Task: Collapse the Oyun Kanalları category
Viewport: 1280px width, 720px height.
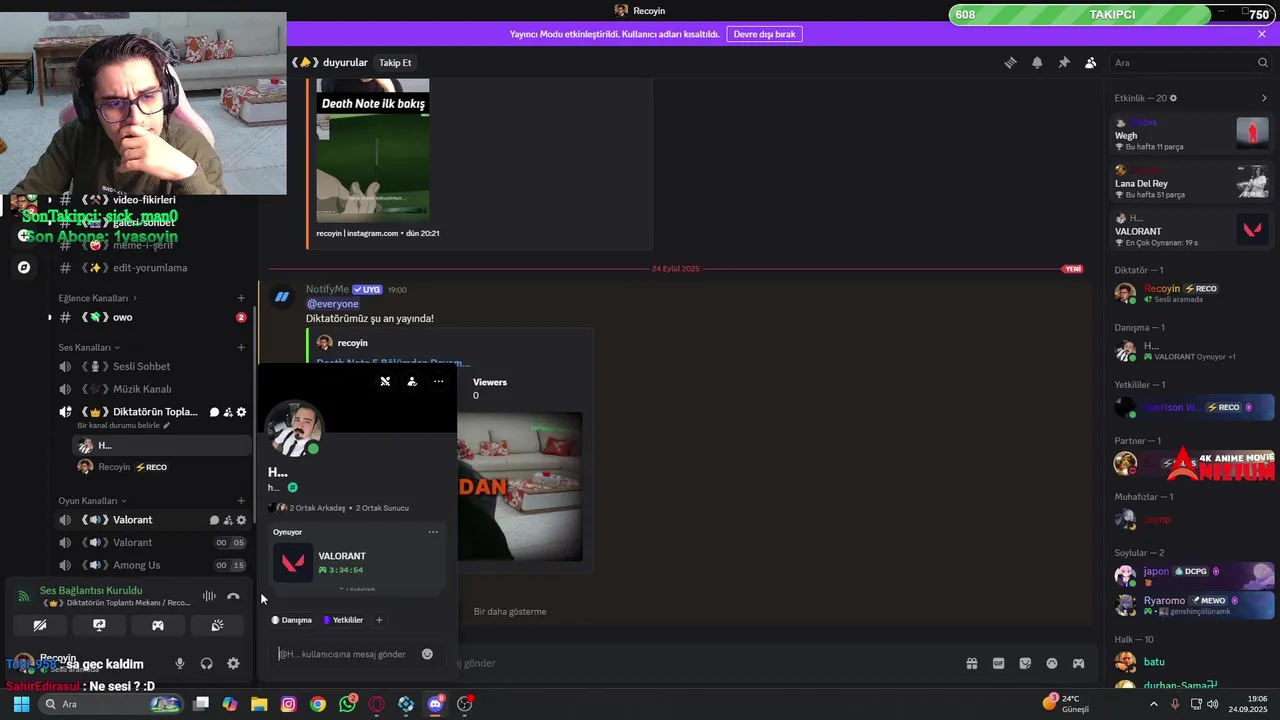Action: pyautogui.click(x=93, y=500)
